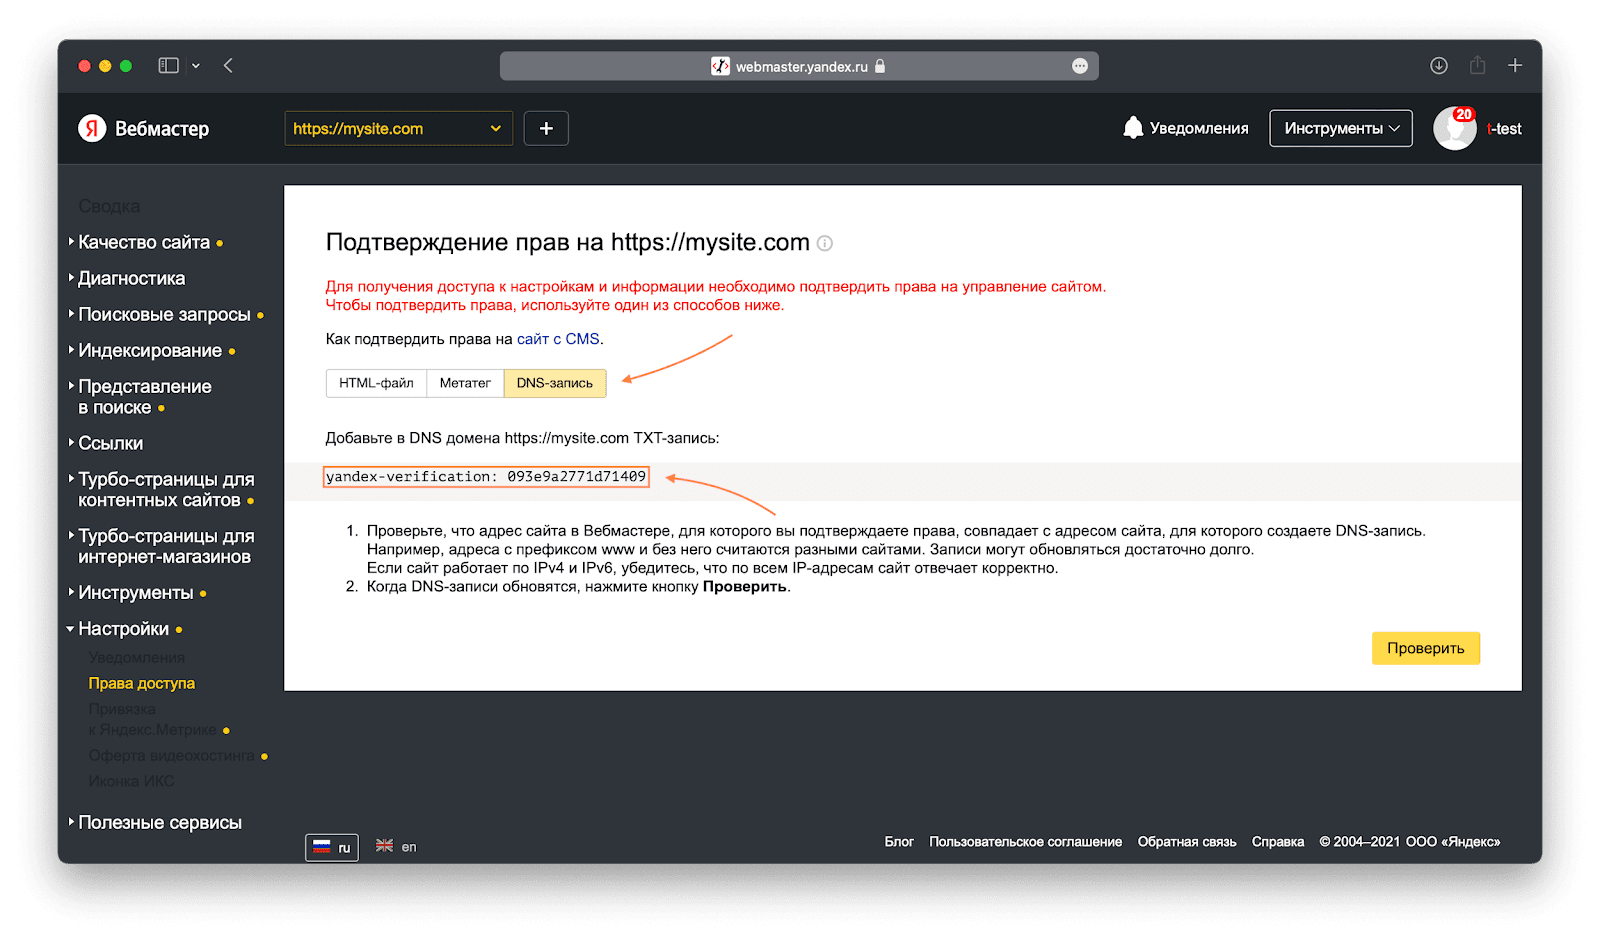Expand Представление в поиске section
The image size is (1600, 940).
click(x=145, y=396)
